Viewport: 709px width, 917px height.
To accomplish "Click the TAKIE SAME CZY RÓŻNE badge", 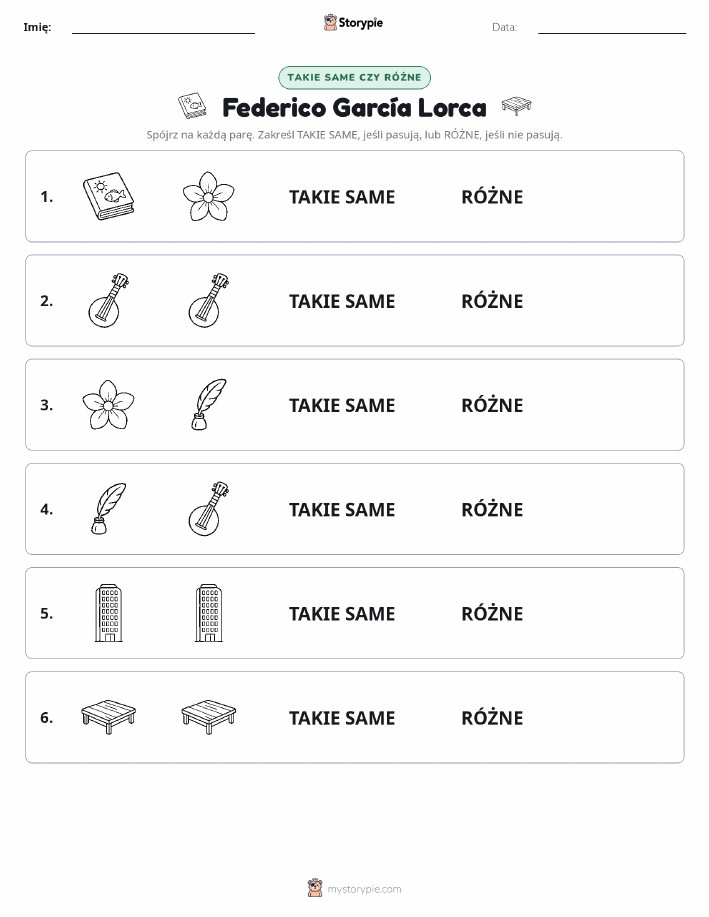I will (x=354, y=77).
